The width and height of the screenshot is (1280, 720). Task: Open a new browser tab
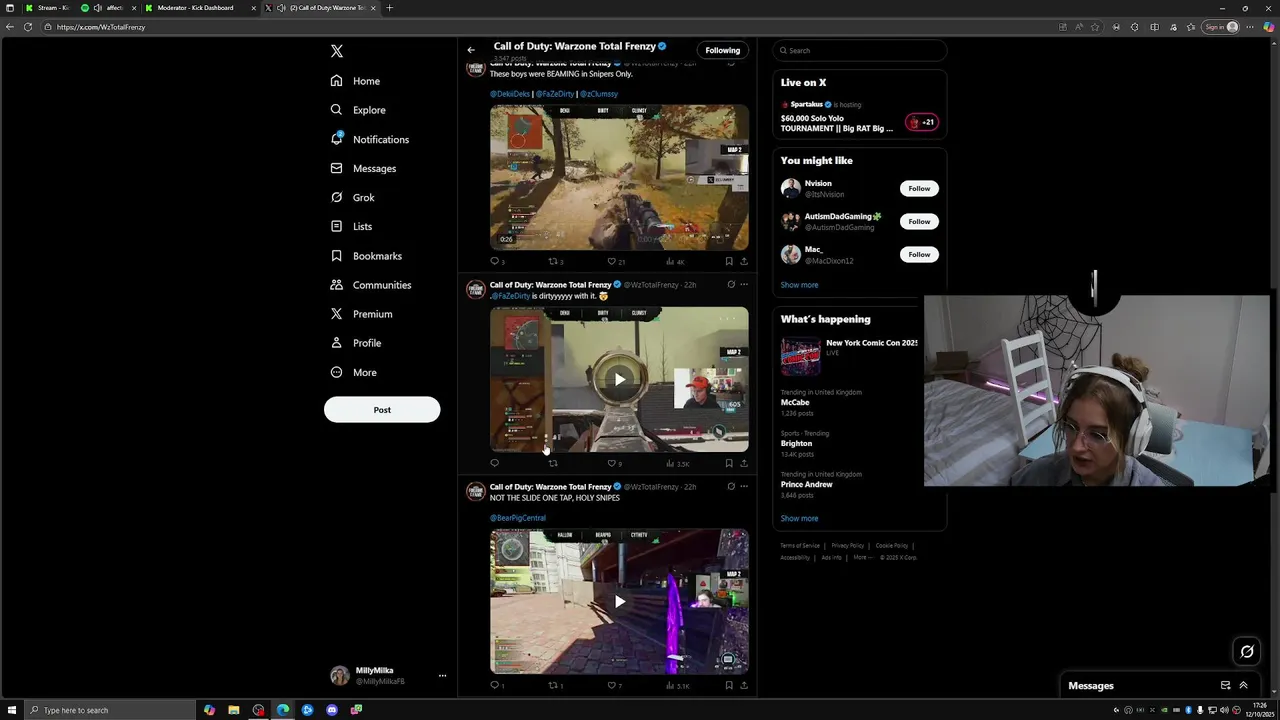[389, 8]
